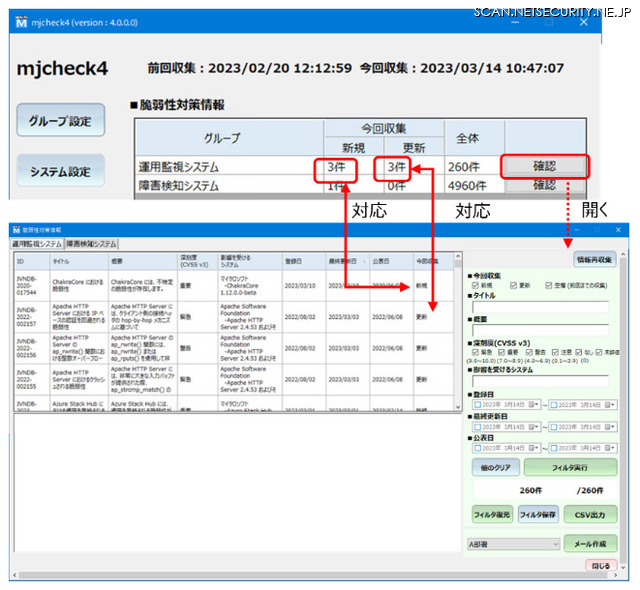Click the vulnerability window's title bar icon
Screen dimensions: 640x590
pyautogui.click(x=18, y=230)
